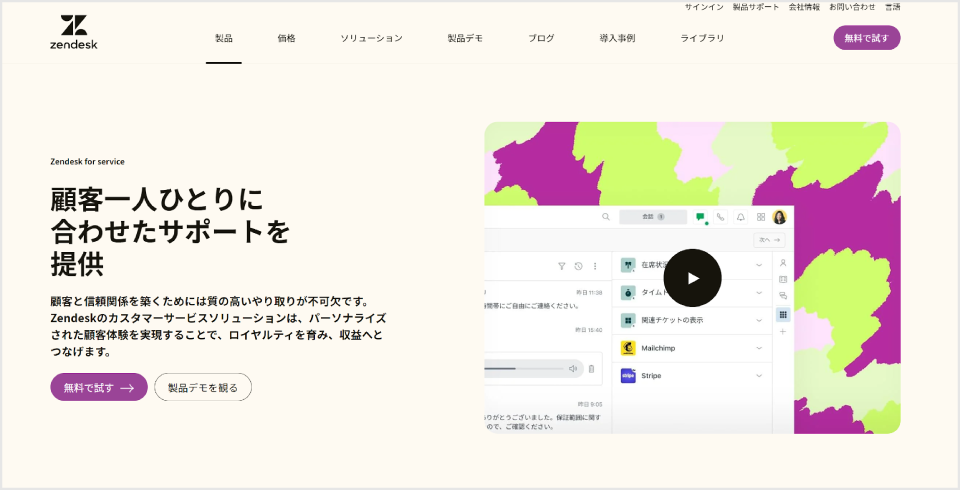Click the 昨日 11:38 timestamp

point(589,293)
